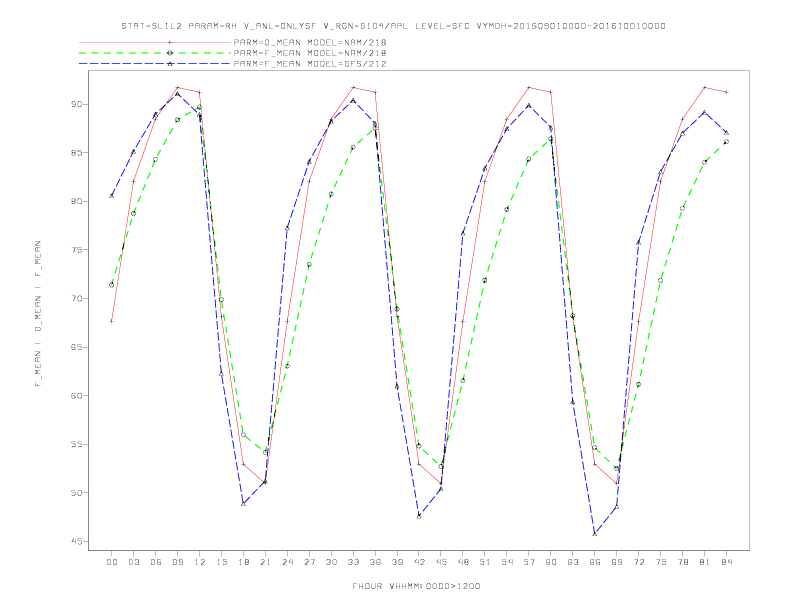Click x-axis forecast hour label 42
This screenshot has width=792, height=612.
[x=419, y=562]
